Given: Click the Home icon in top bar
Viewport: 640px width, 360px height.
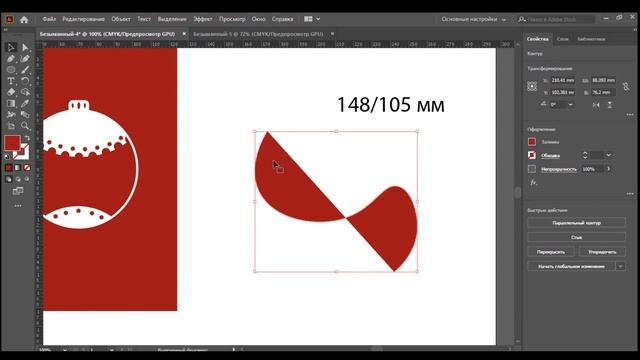Looking at the screenshot, I should [24, 19].
